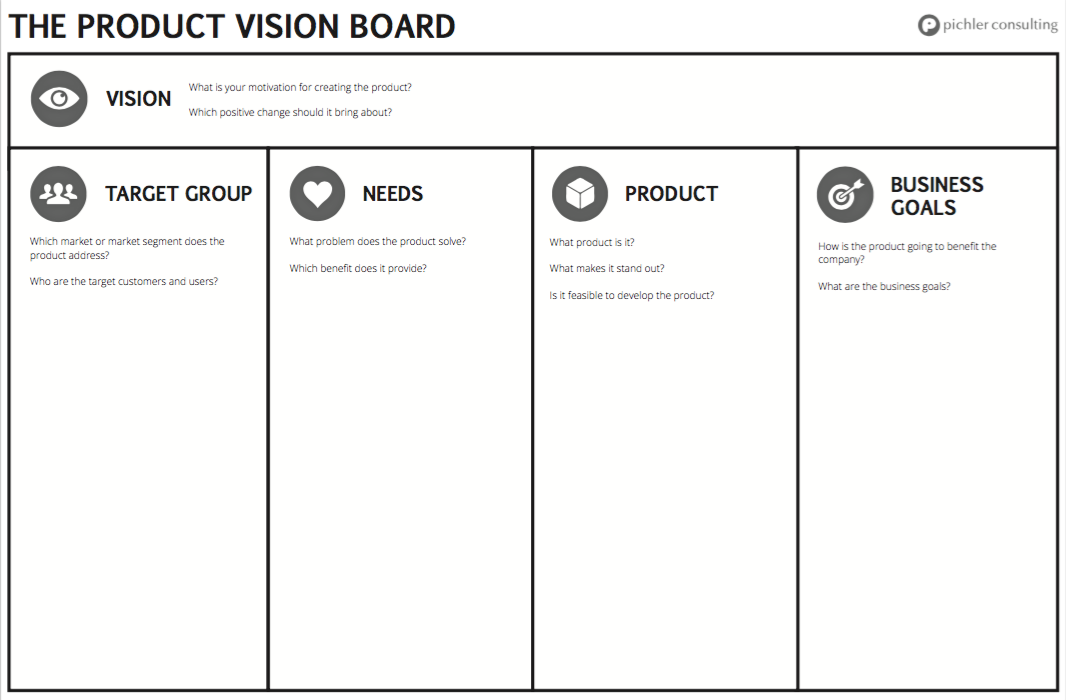The width and height of the screenshot is (1066, 700).
Task: Select the TARGET GROUP heading
Action: pos(178,194)
